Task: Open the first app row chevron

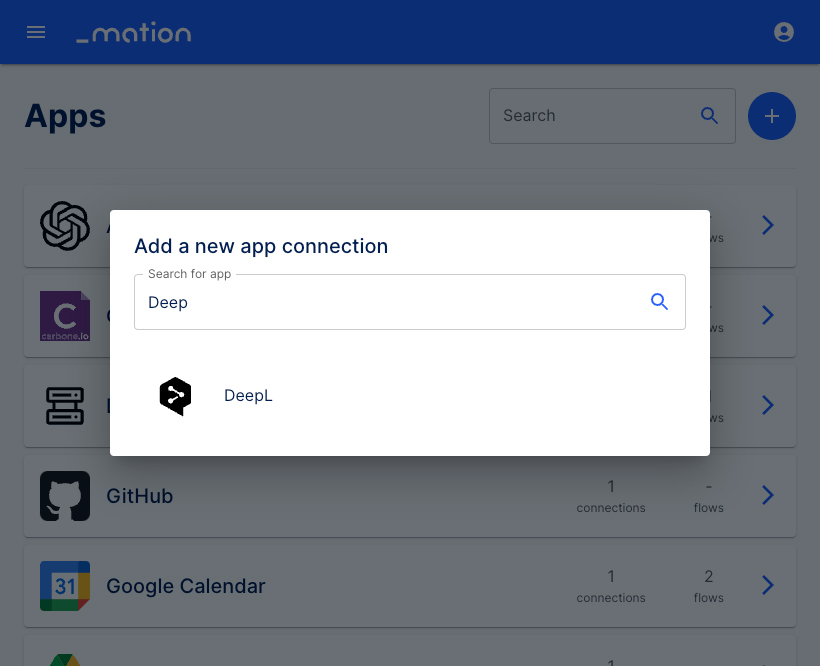Action: pos(768,225)
